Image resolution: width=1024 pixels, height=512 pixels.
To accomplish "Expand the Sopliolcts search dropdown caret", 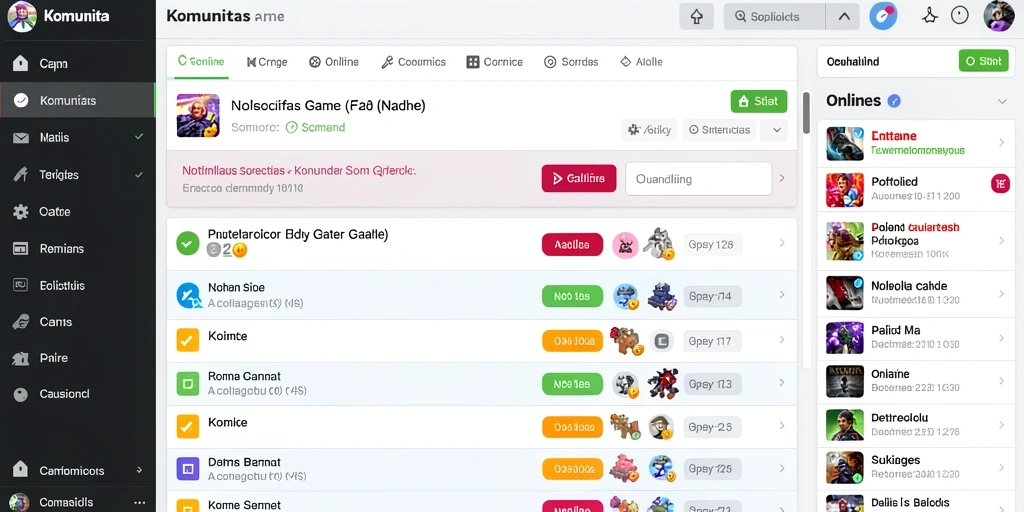I will (844, 17).
